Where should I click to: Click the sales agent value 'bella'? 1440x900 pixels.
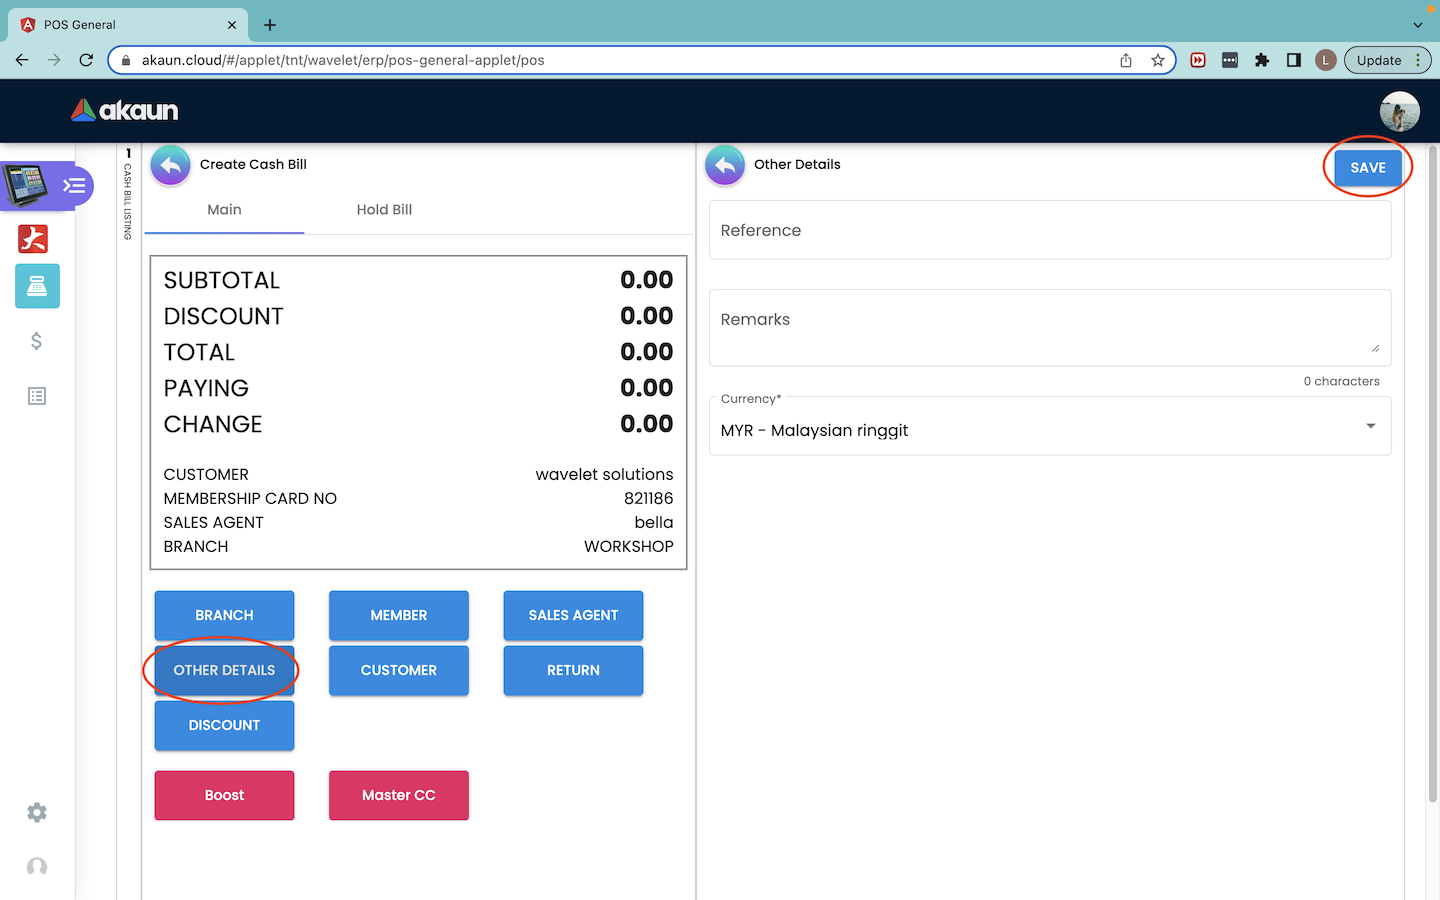pos(654,522)
